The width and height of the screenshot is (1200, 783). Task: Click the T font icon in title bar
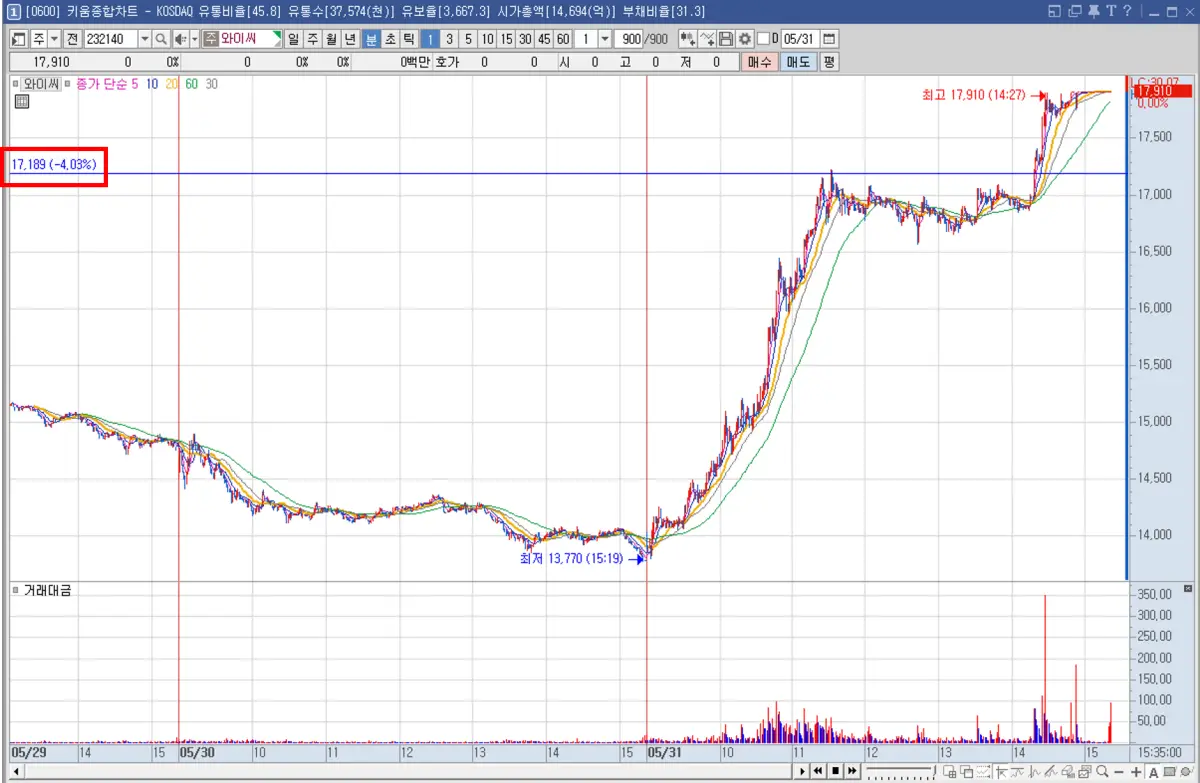[1110, 11]
